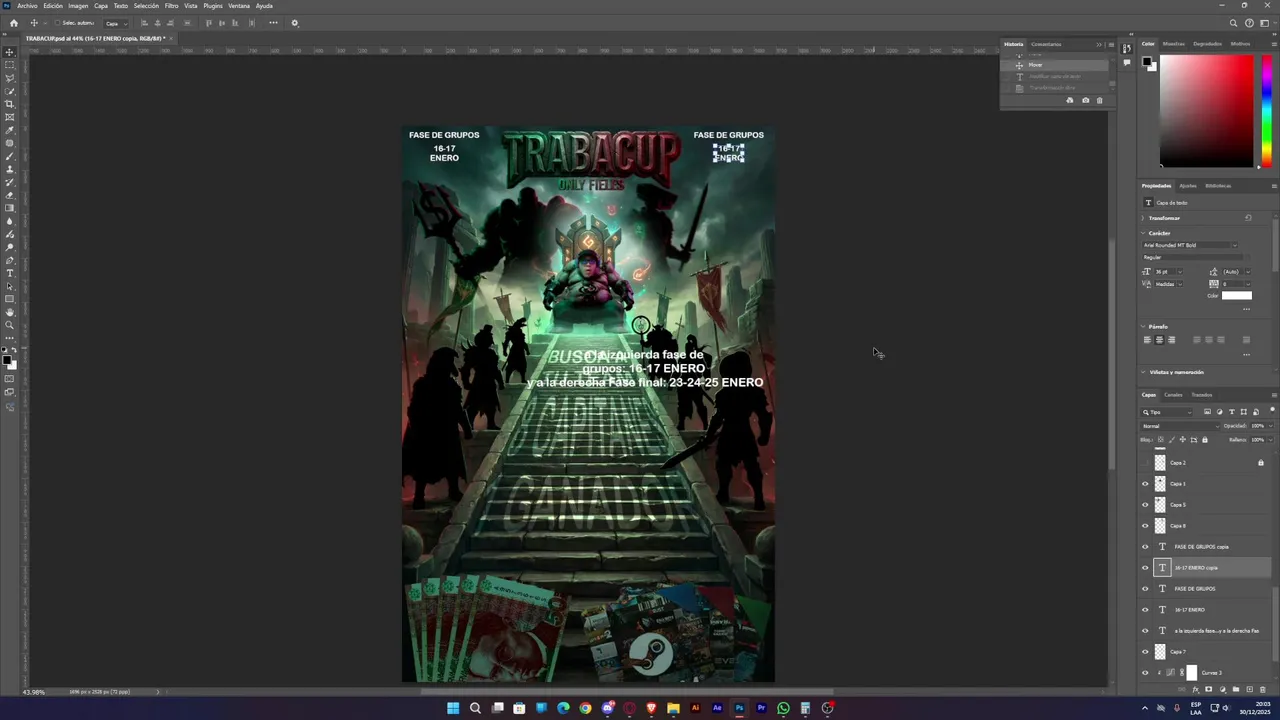This screenshot has width=1280, height=720.
Task: Select the Clone Stamp tool
Action: point(10,169)
